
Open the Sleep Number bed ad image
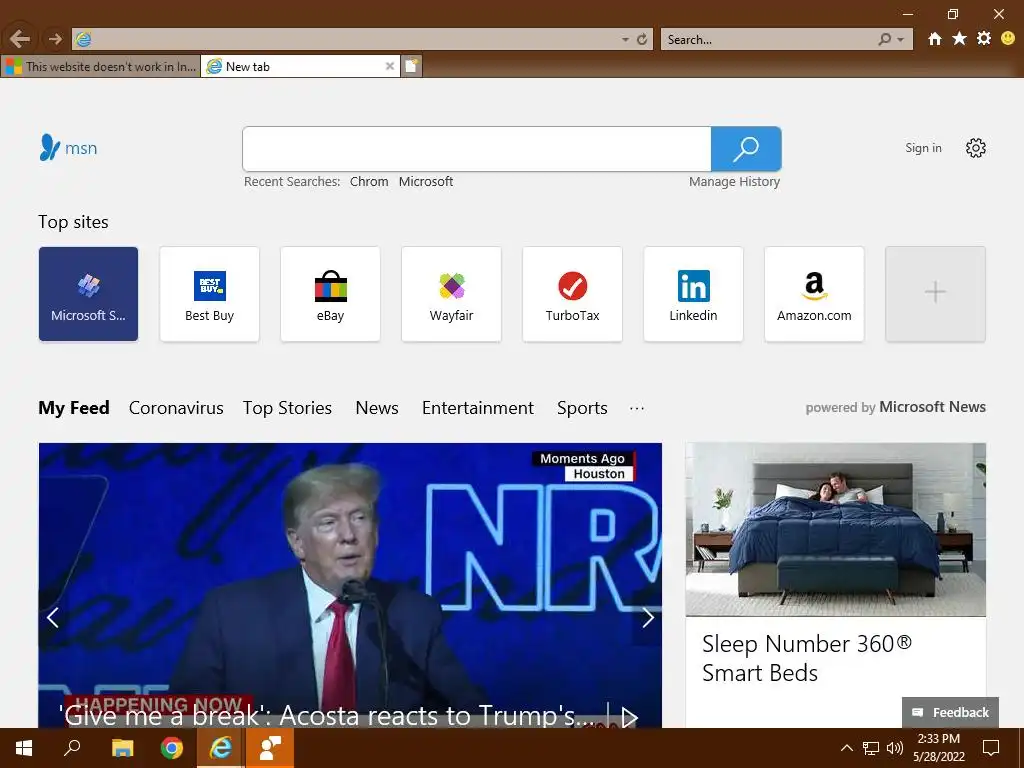pyautogui.click(x=835, y=530)
